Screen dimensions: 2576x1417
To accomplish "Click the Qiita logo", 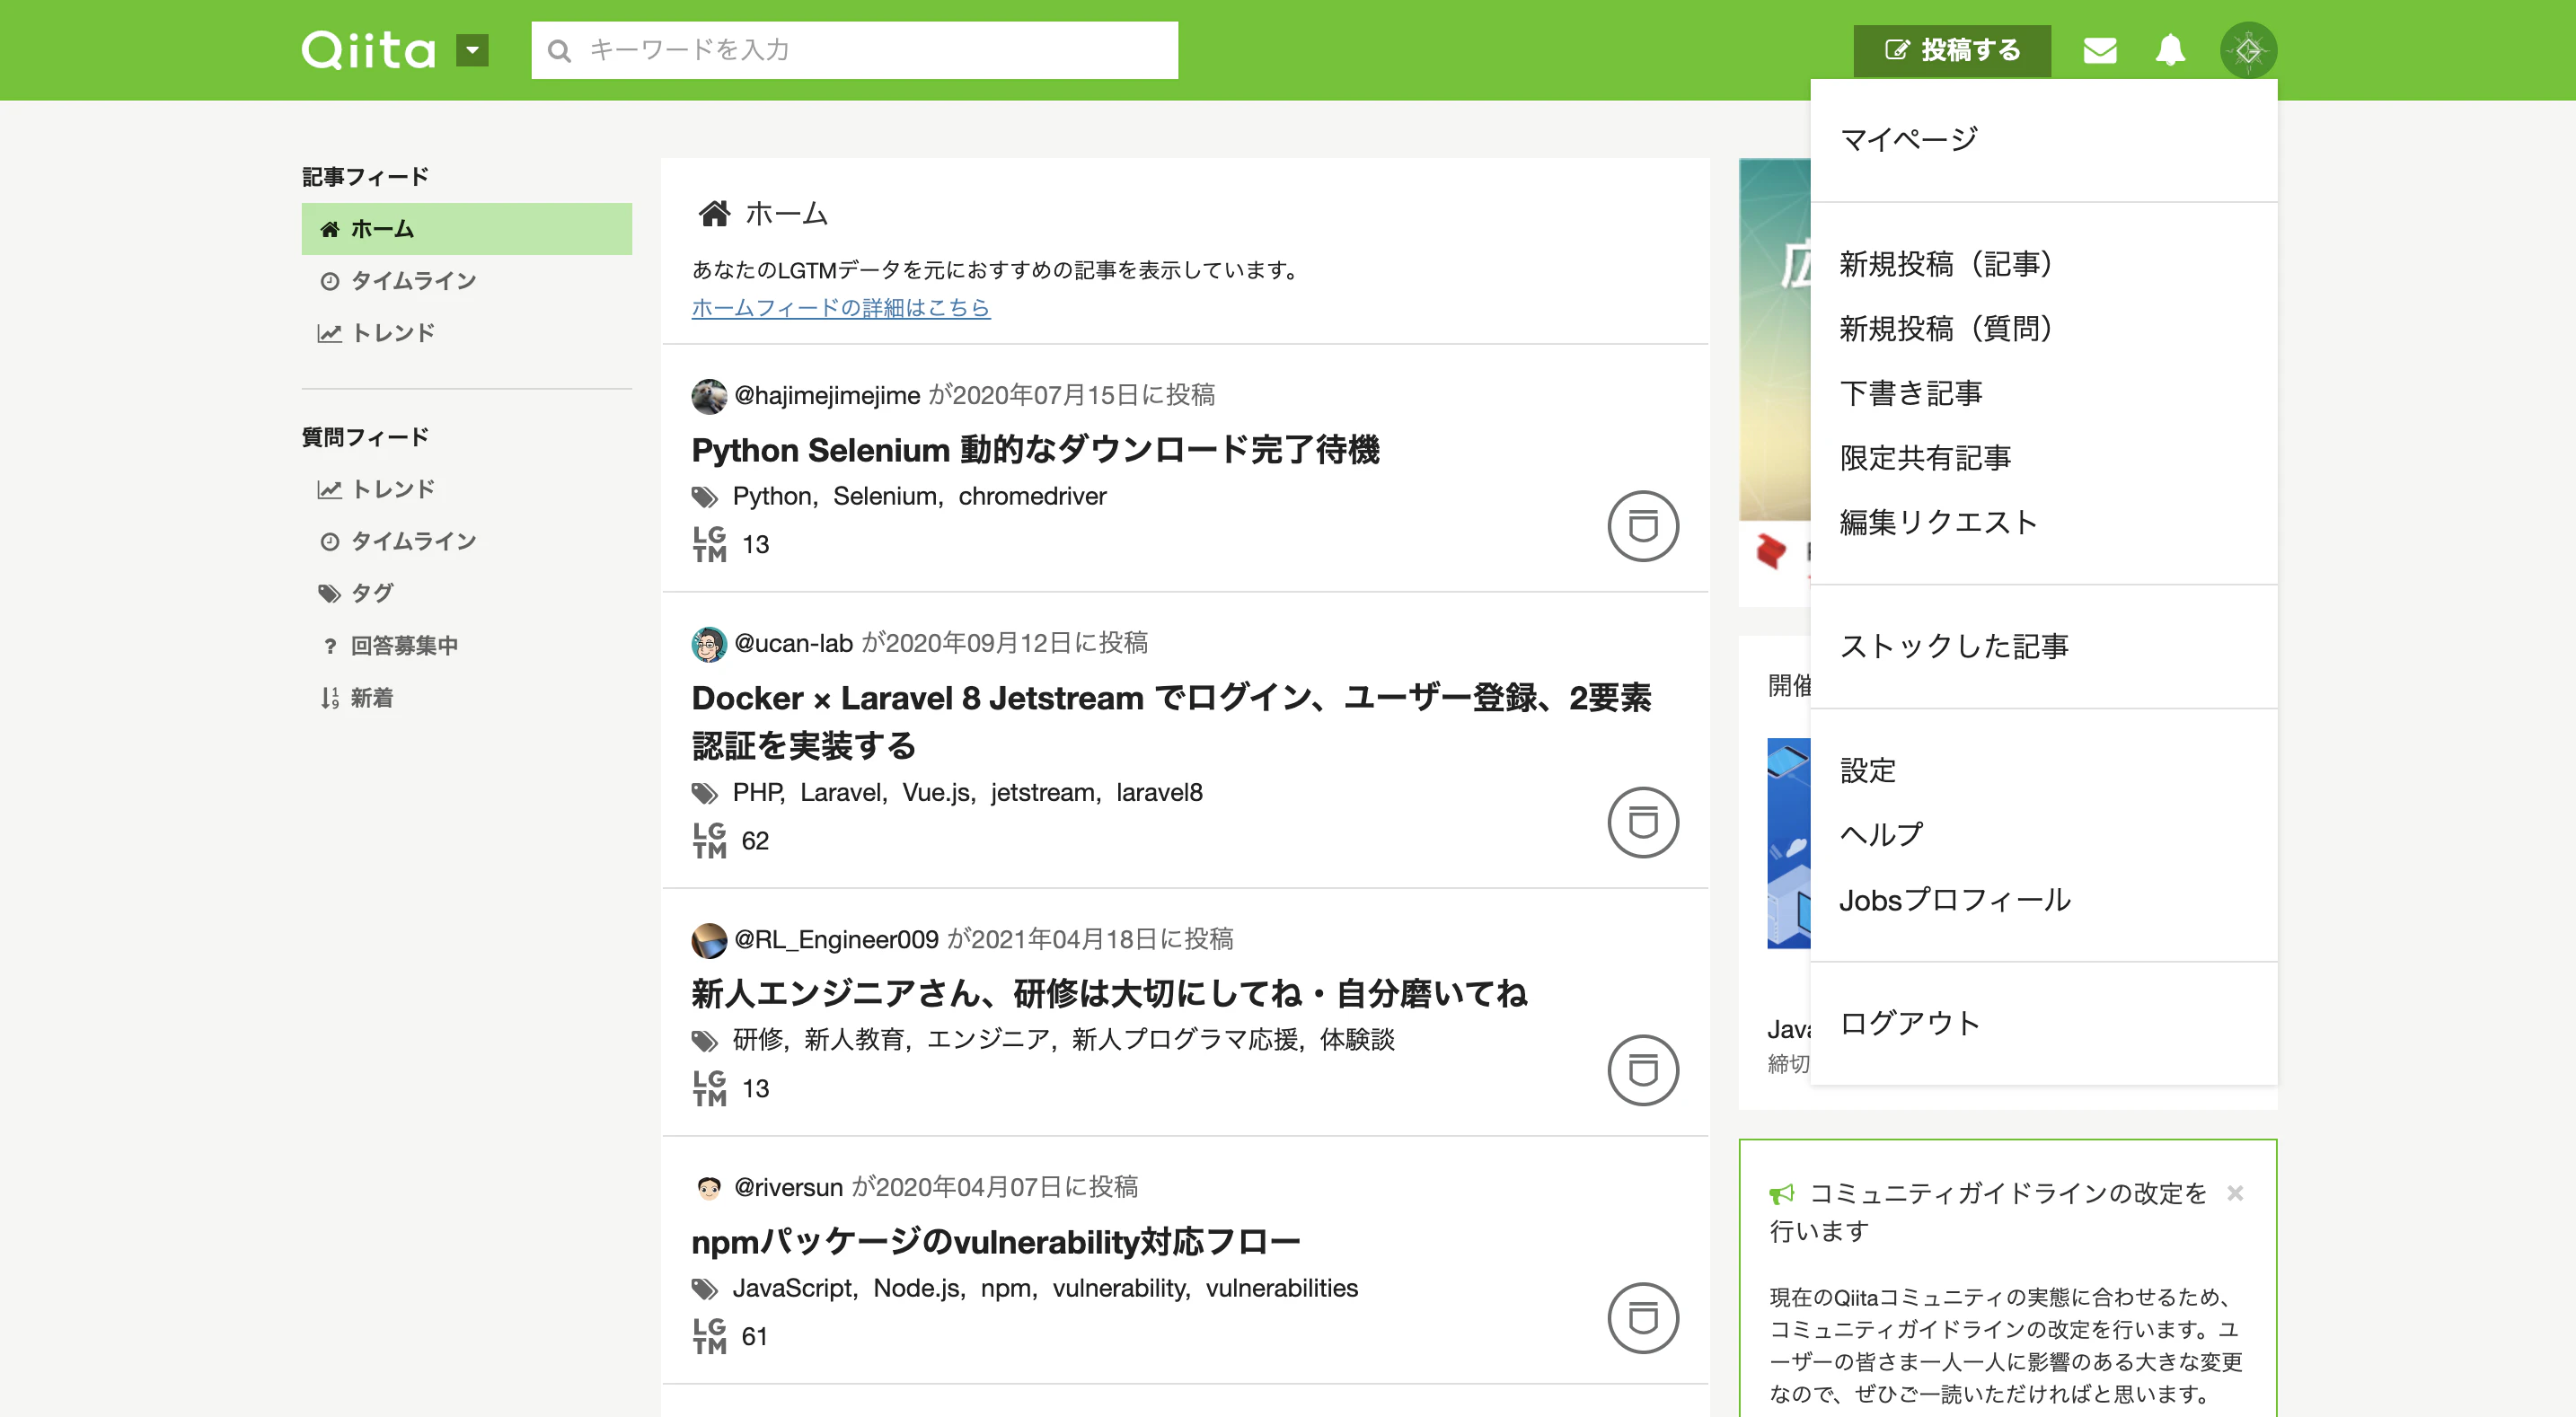I will point(368,50).
